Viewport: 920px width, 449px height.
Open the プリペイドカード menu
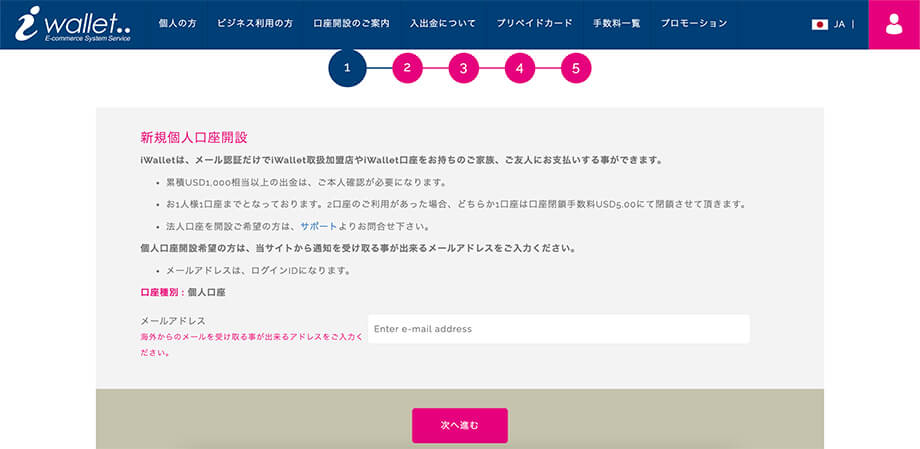[534, 24]
